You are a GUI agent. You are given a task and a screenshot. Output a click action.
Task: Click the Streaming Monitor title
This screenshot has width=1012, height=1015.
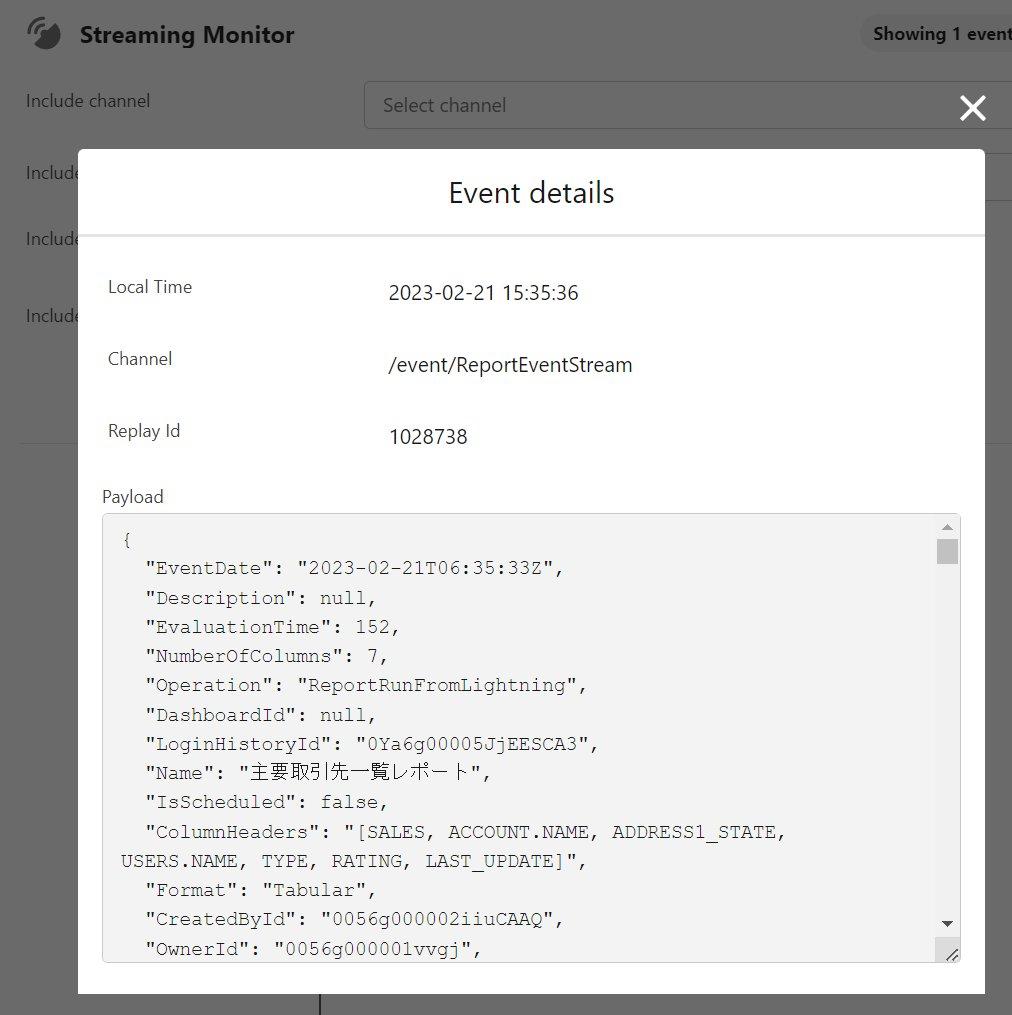click(187, 35)
